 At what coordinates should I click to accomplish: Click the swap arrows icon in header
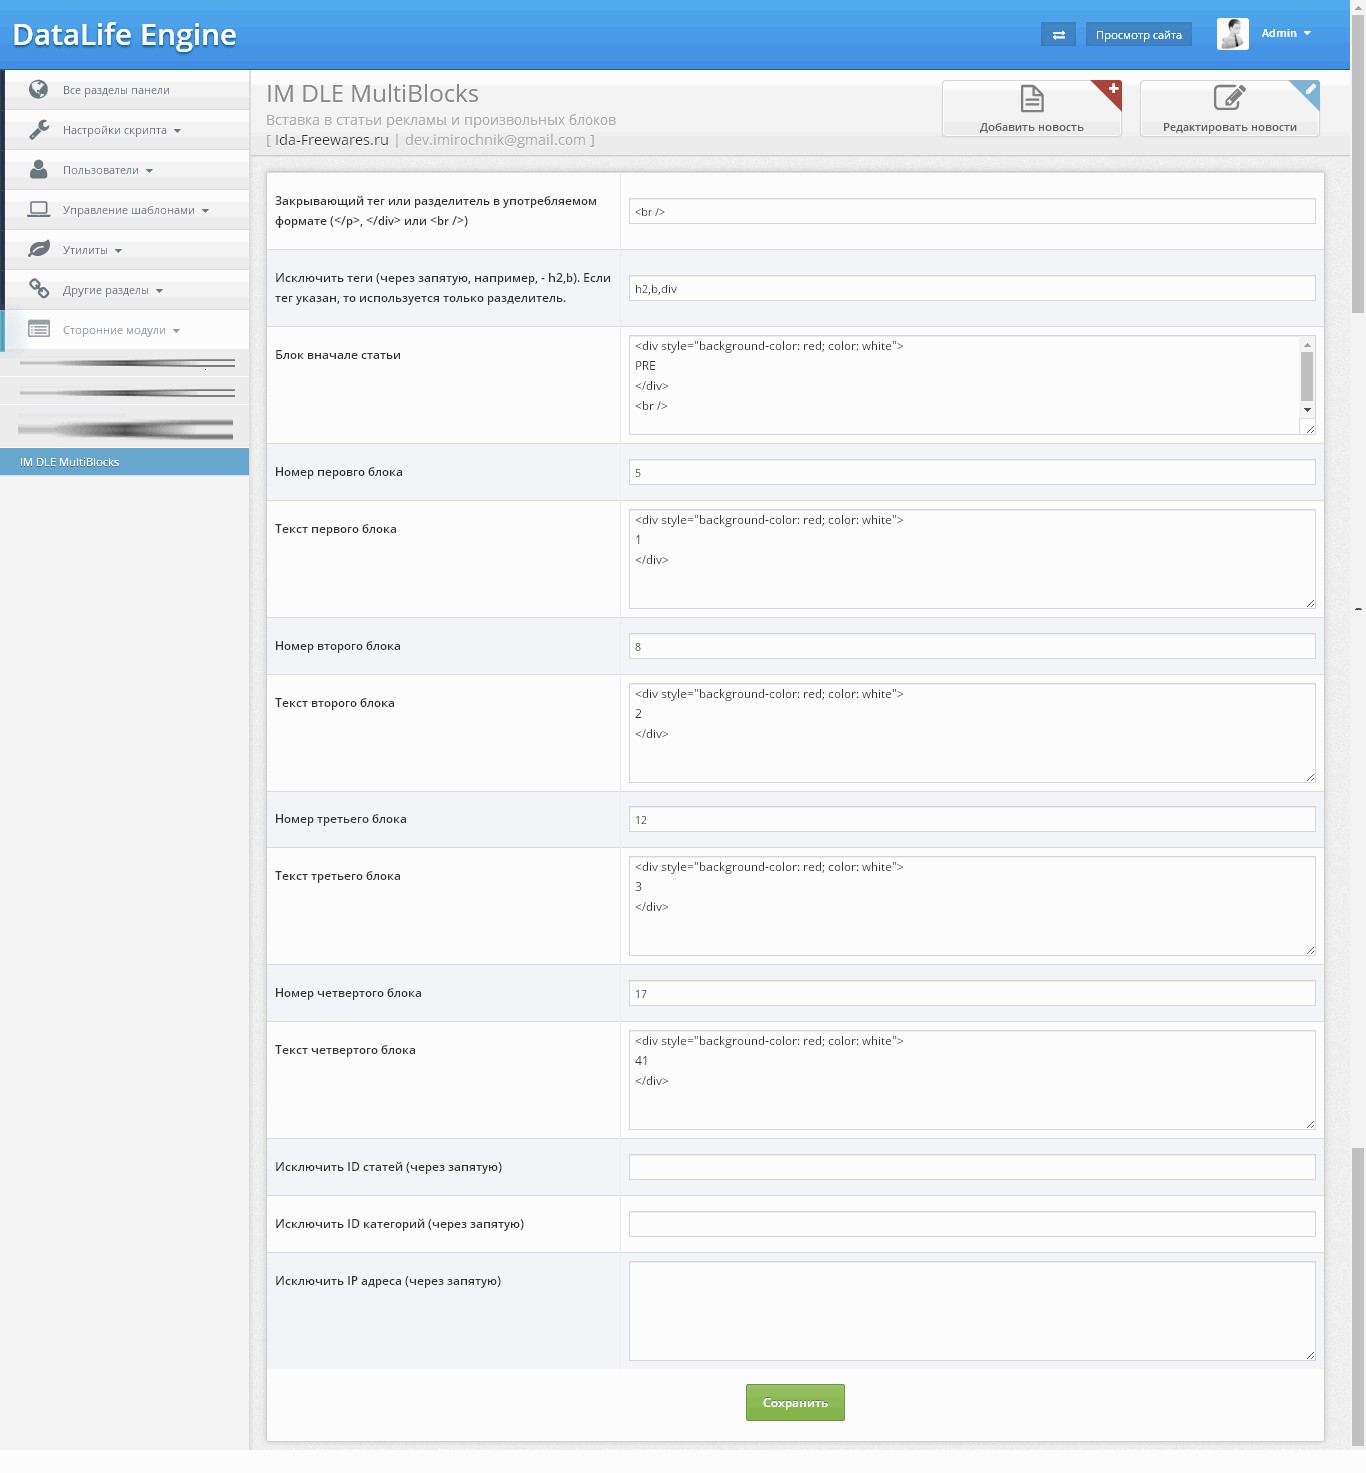tap(1058, 35)
